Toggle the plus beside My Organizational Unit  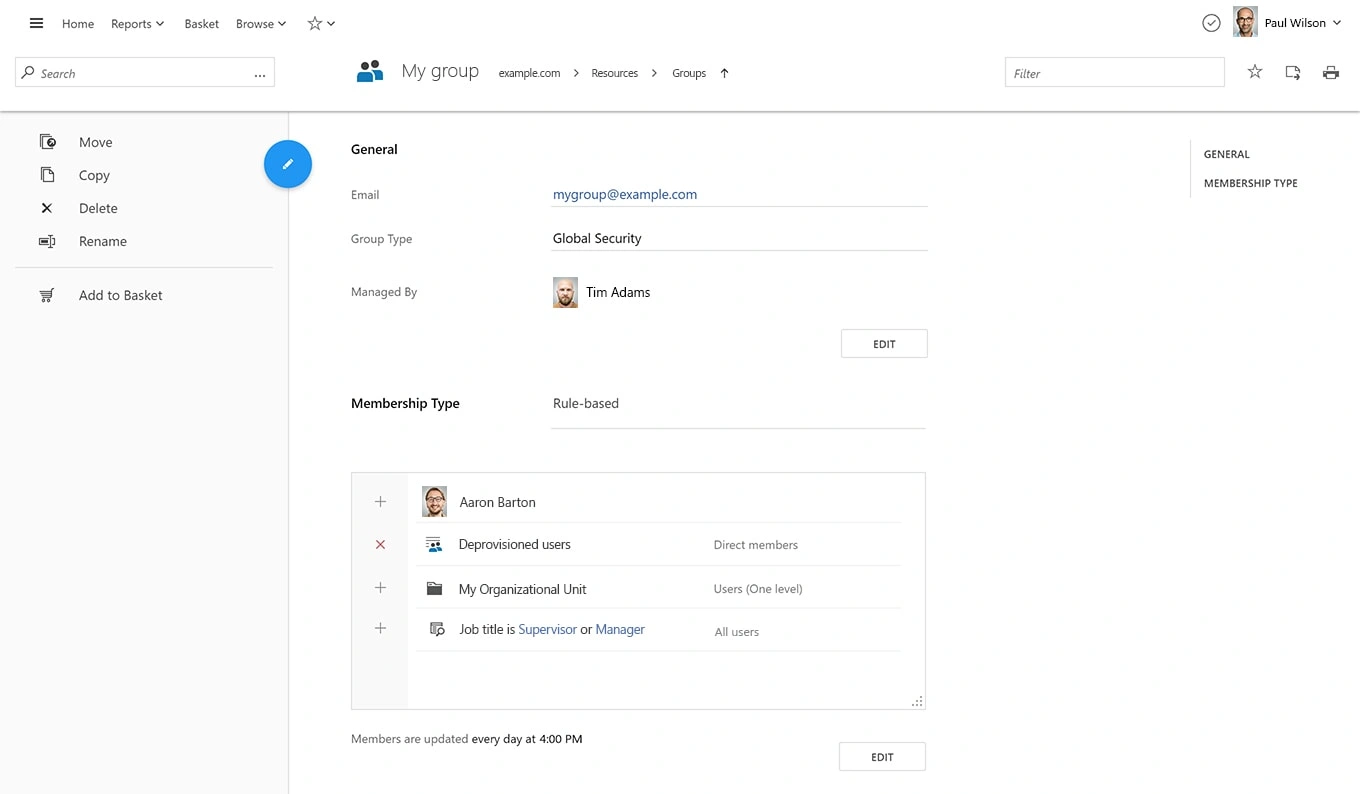pyautogui.click(x=380, y=588)
